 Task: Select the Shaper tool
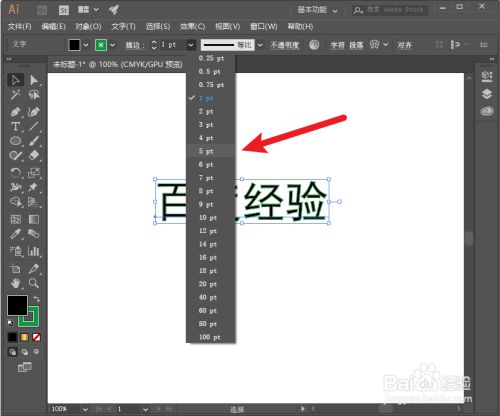[15, 155]
